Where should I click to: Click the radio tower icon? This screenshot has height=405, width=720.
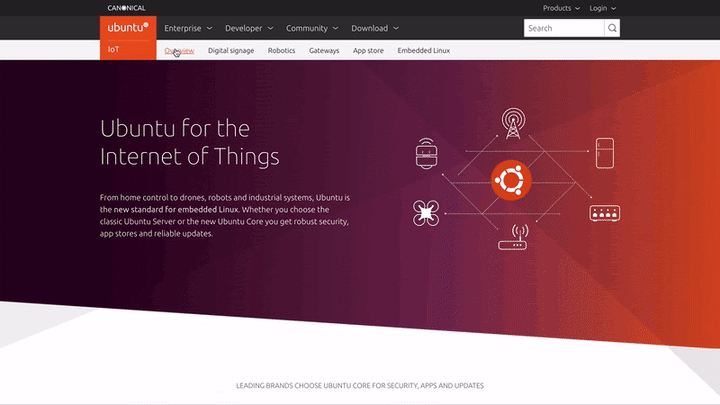click(x=513, y=123)
